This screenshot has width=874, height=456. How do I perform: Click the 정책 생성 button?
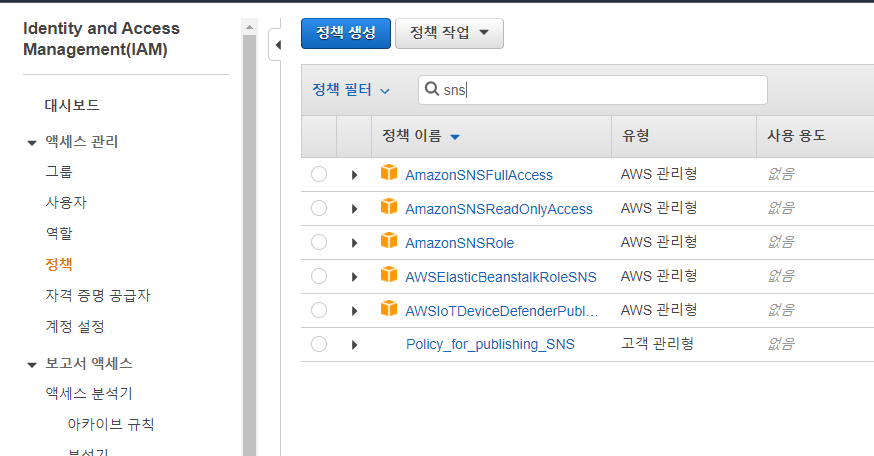(x=346, y=33)
